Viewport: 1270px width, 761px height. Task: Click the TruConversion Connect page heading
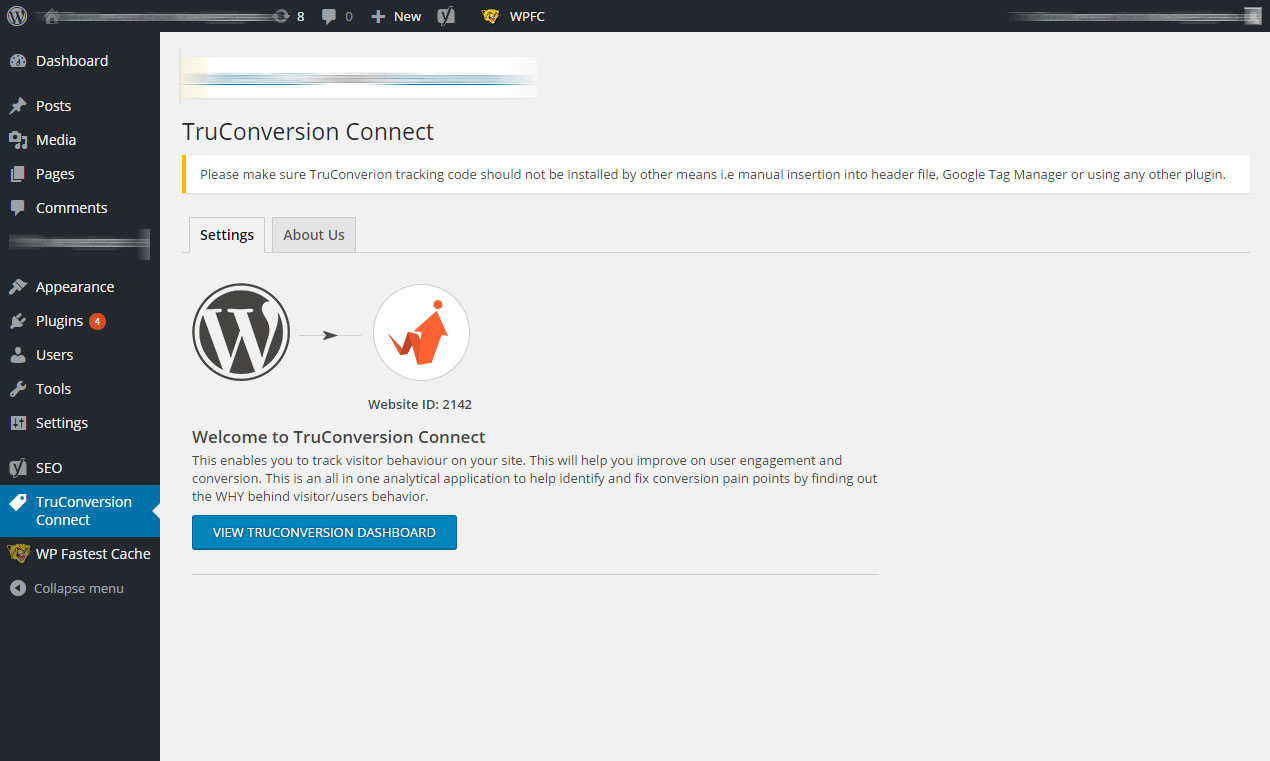tap(308, 132)
